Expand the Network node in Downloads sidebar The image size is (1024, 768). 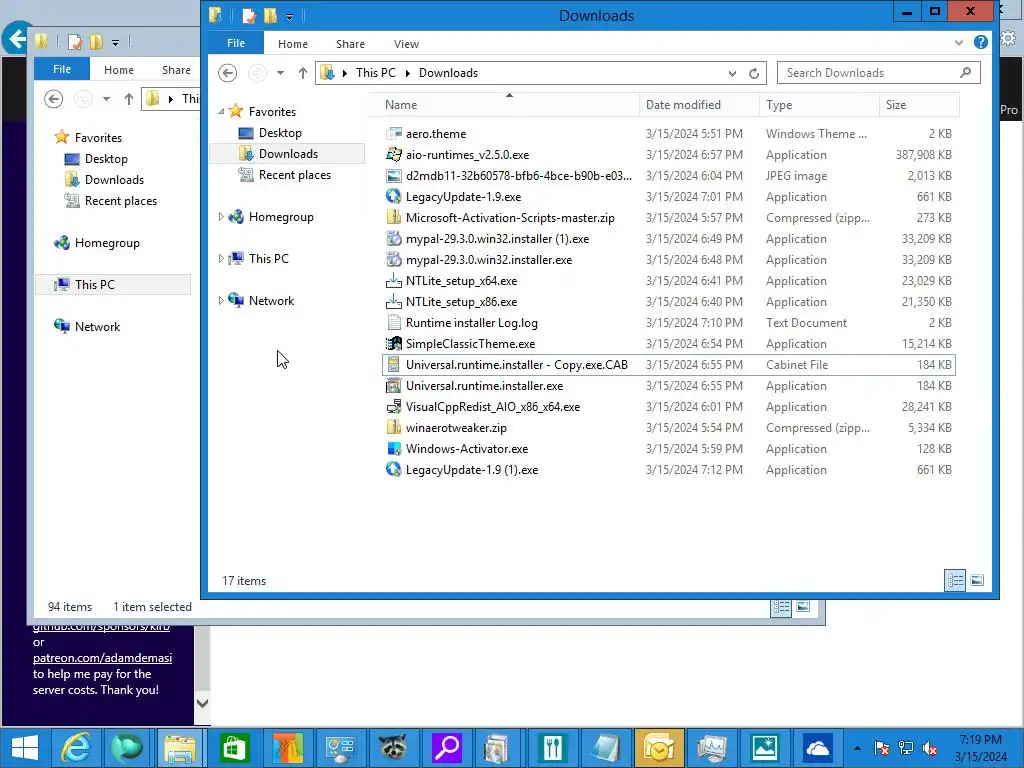point(221,300)
